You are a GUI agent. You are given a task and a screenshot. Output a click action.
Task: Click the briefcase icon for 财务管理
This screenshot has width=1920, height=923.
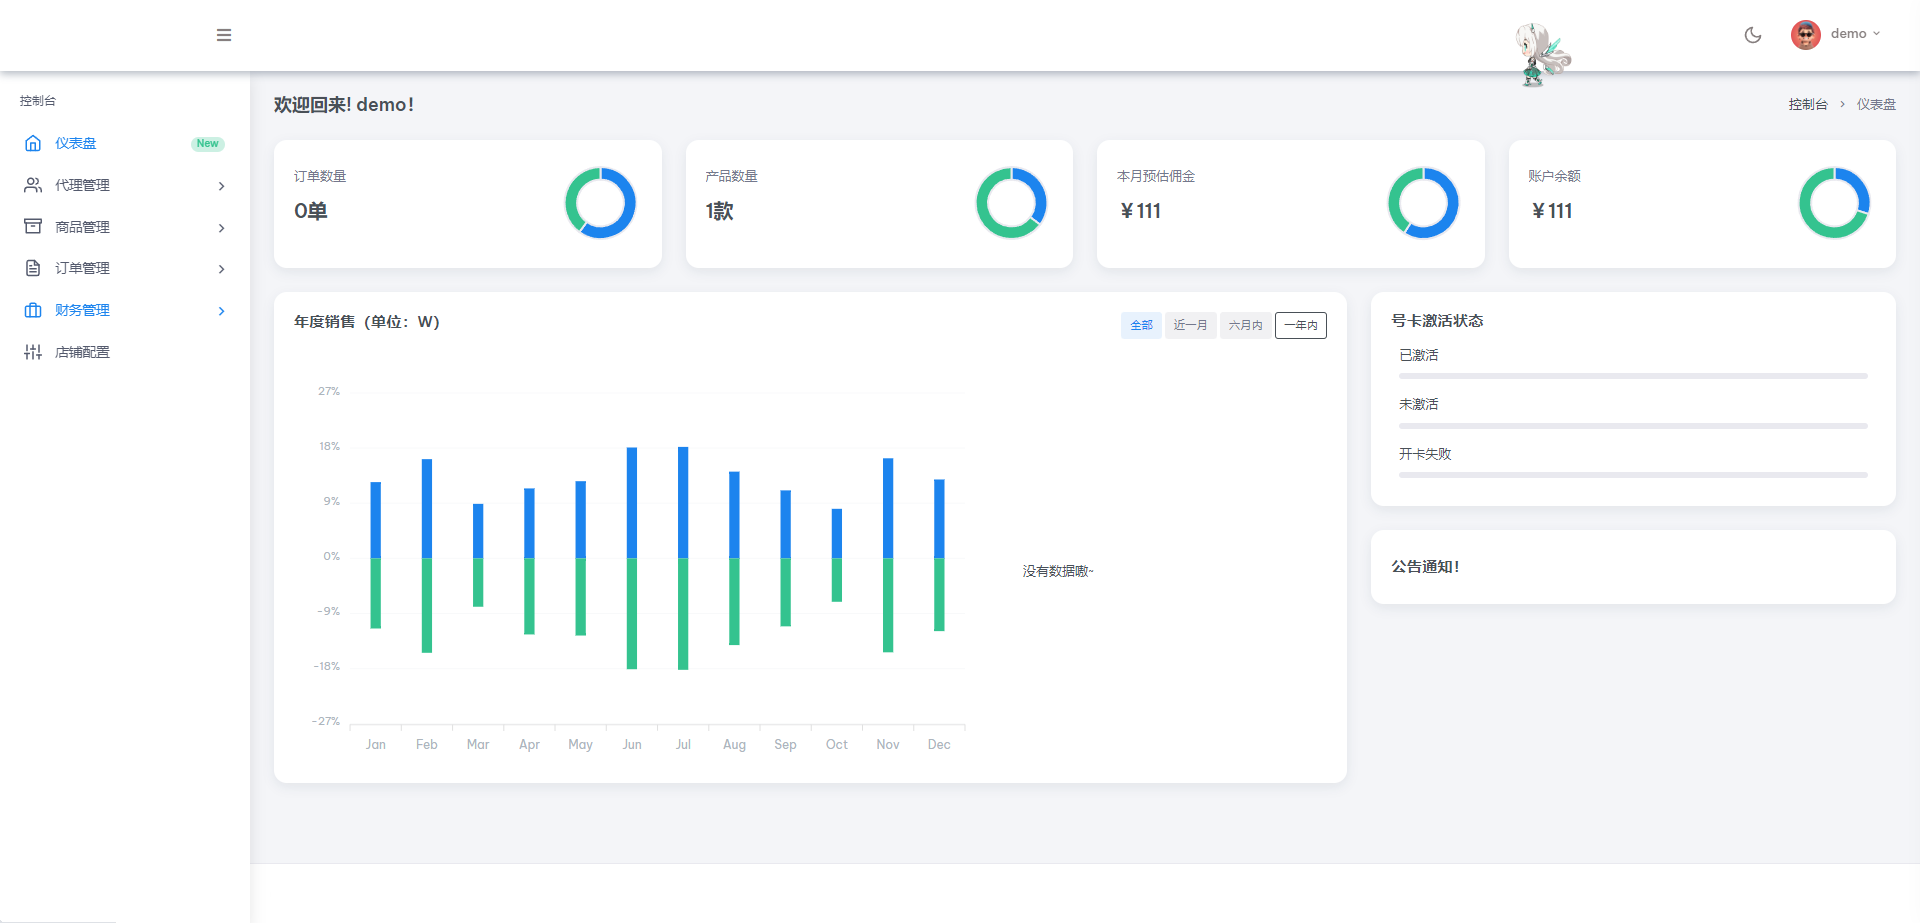tap(33, 310)
